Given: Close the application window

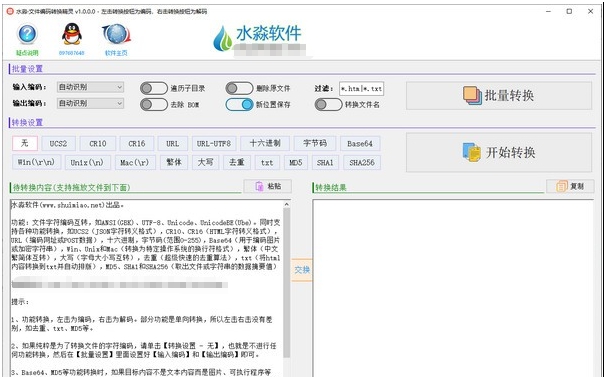Looking at the screenshot, I should (x=591, y=12).
